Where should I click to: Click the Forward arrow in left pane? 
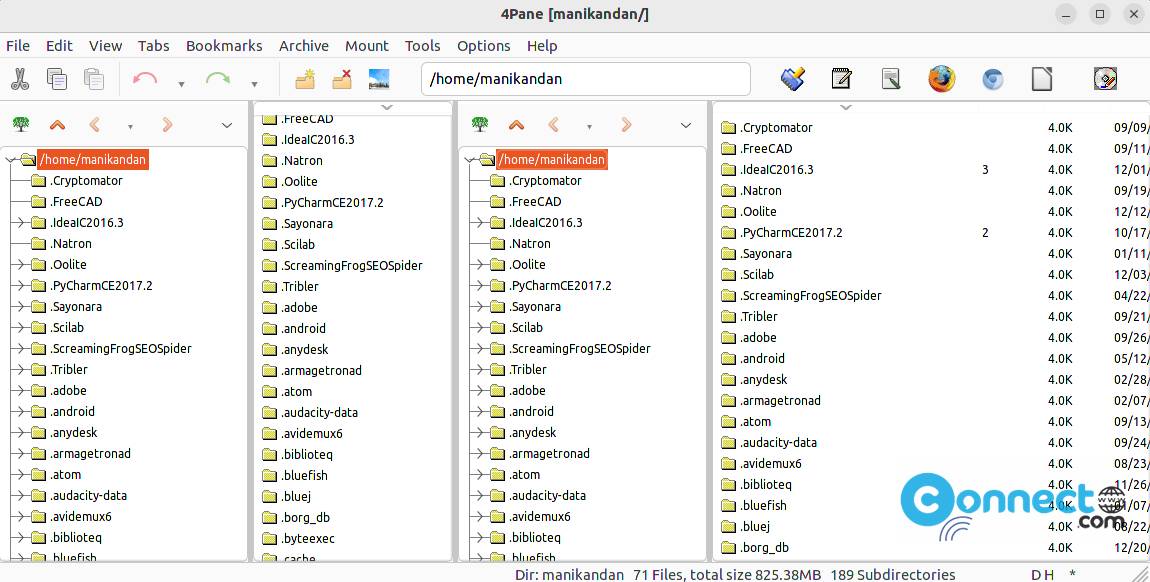167,125
